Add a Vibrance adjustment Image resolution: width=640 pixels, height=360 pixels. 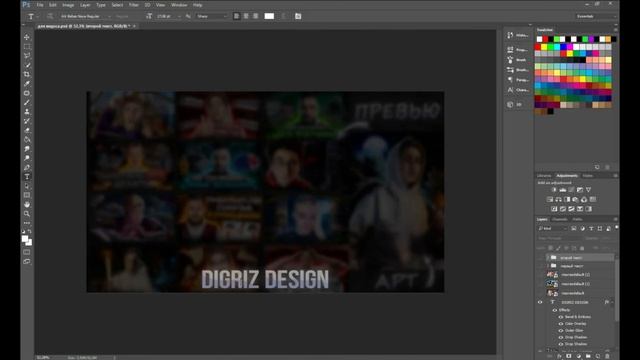[x=589, y=190]
